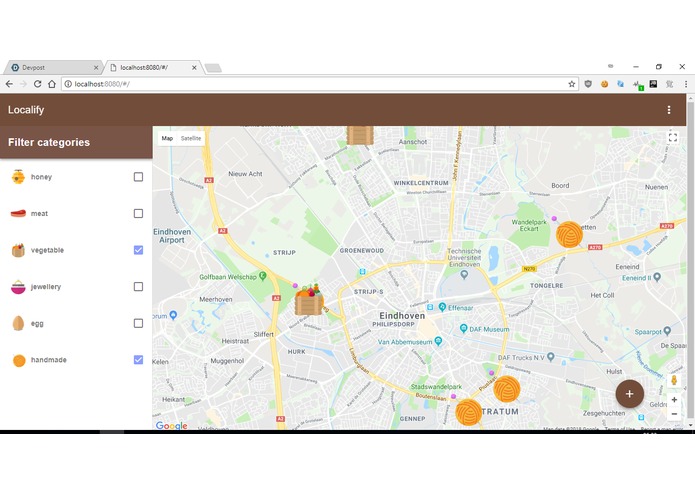Uncheck the vegetable filter checkbox
Screen dimensions: 695x494
(x=138, y=250)
